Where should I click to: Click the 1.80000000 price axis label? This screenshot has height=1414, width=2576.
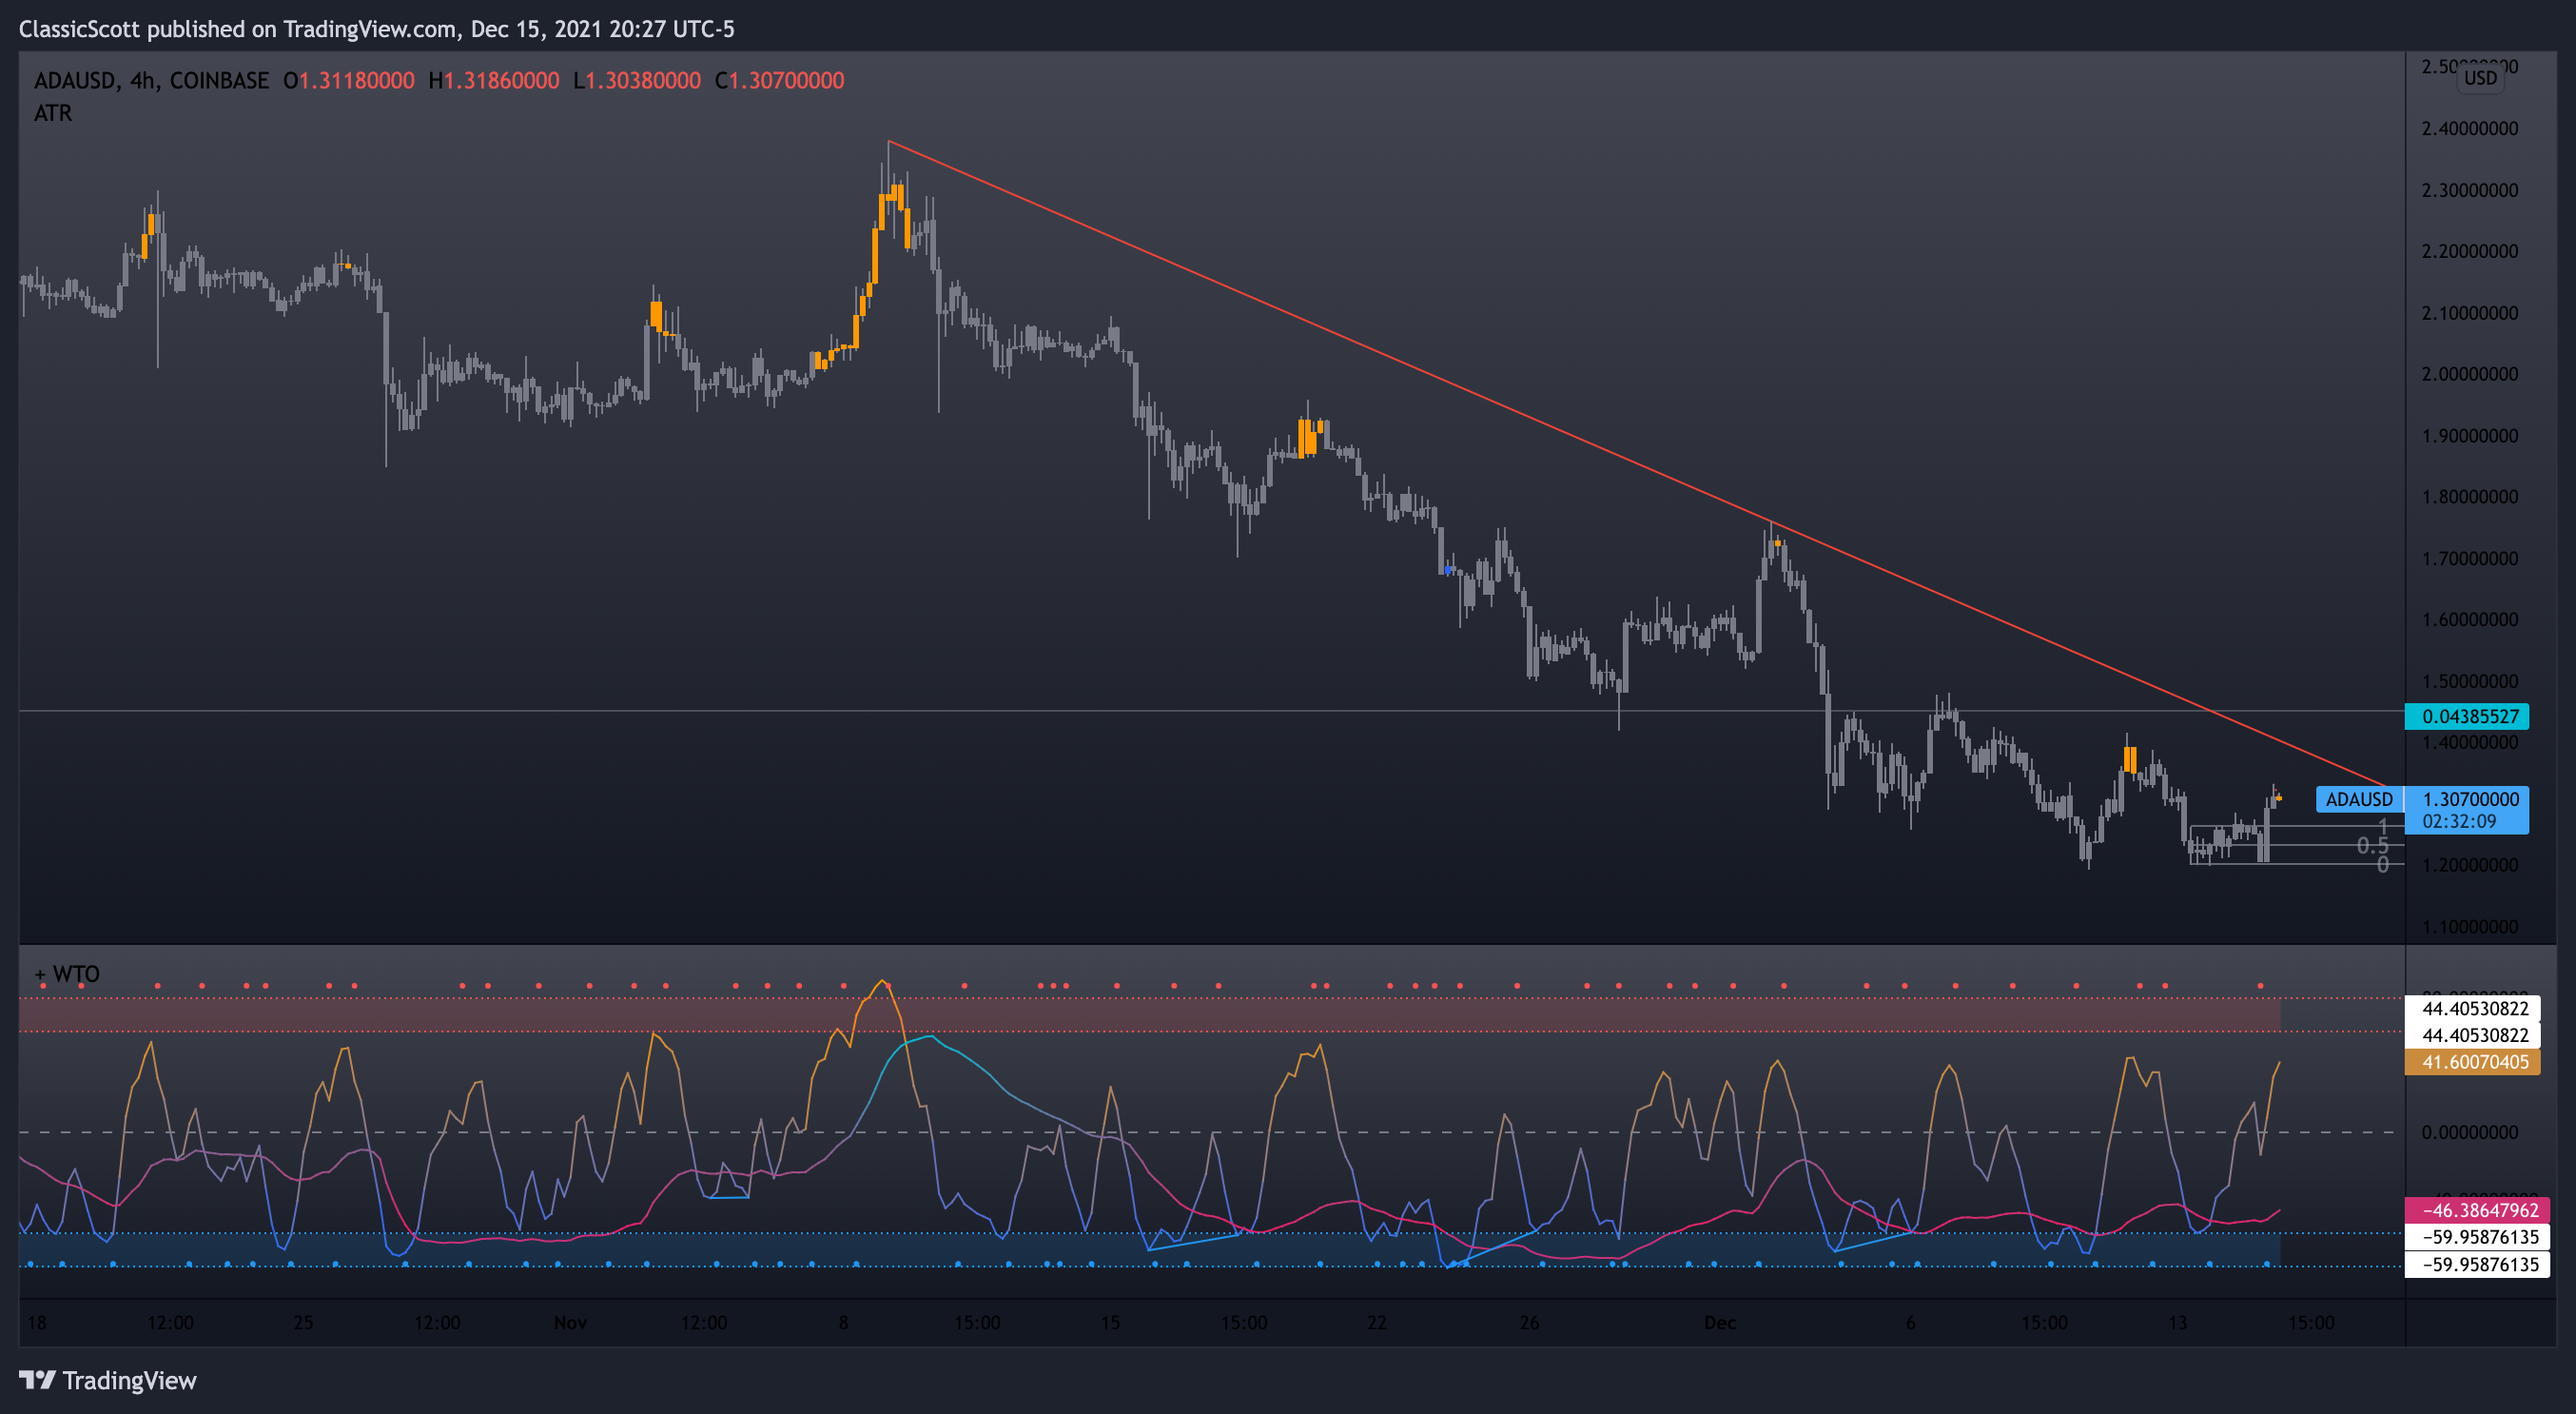click(x=2470, y=497)
